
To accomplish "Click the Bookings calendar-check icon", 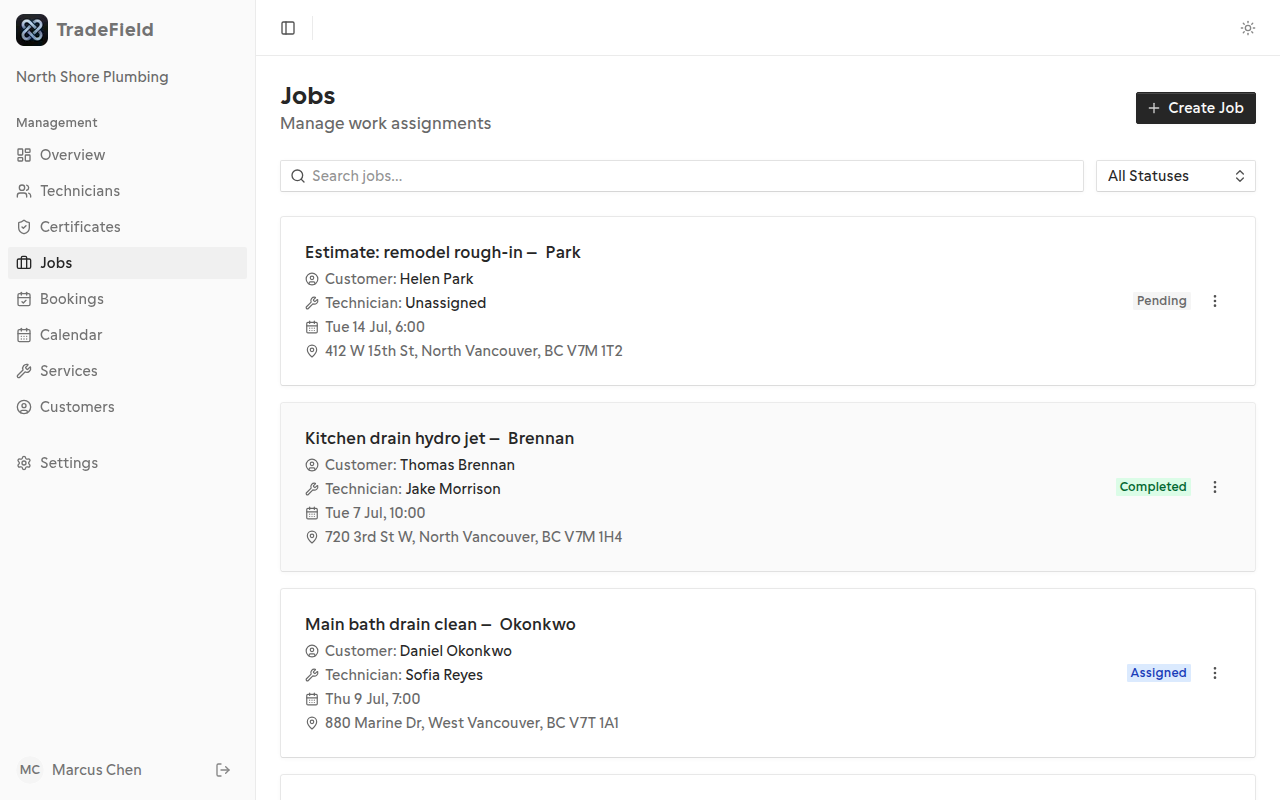I will 24,299.
